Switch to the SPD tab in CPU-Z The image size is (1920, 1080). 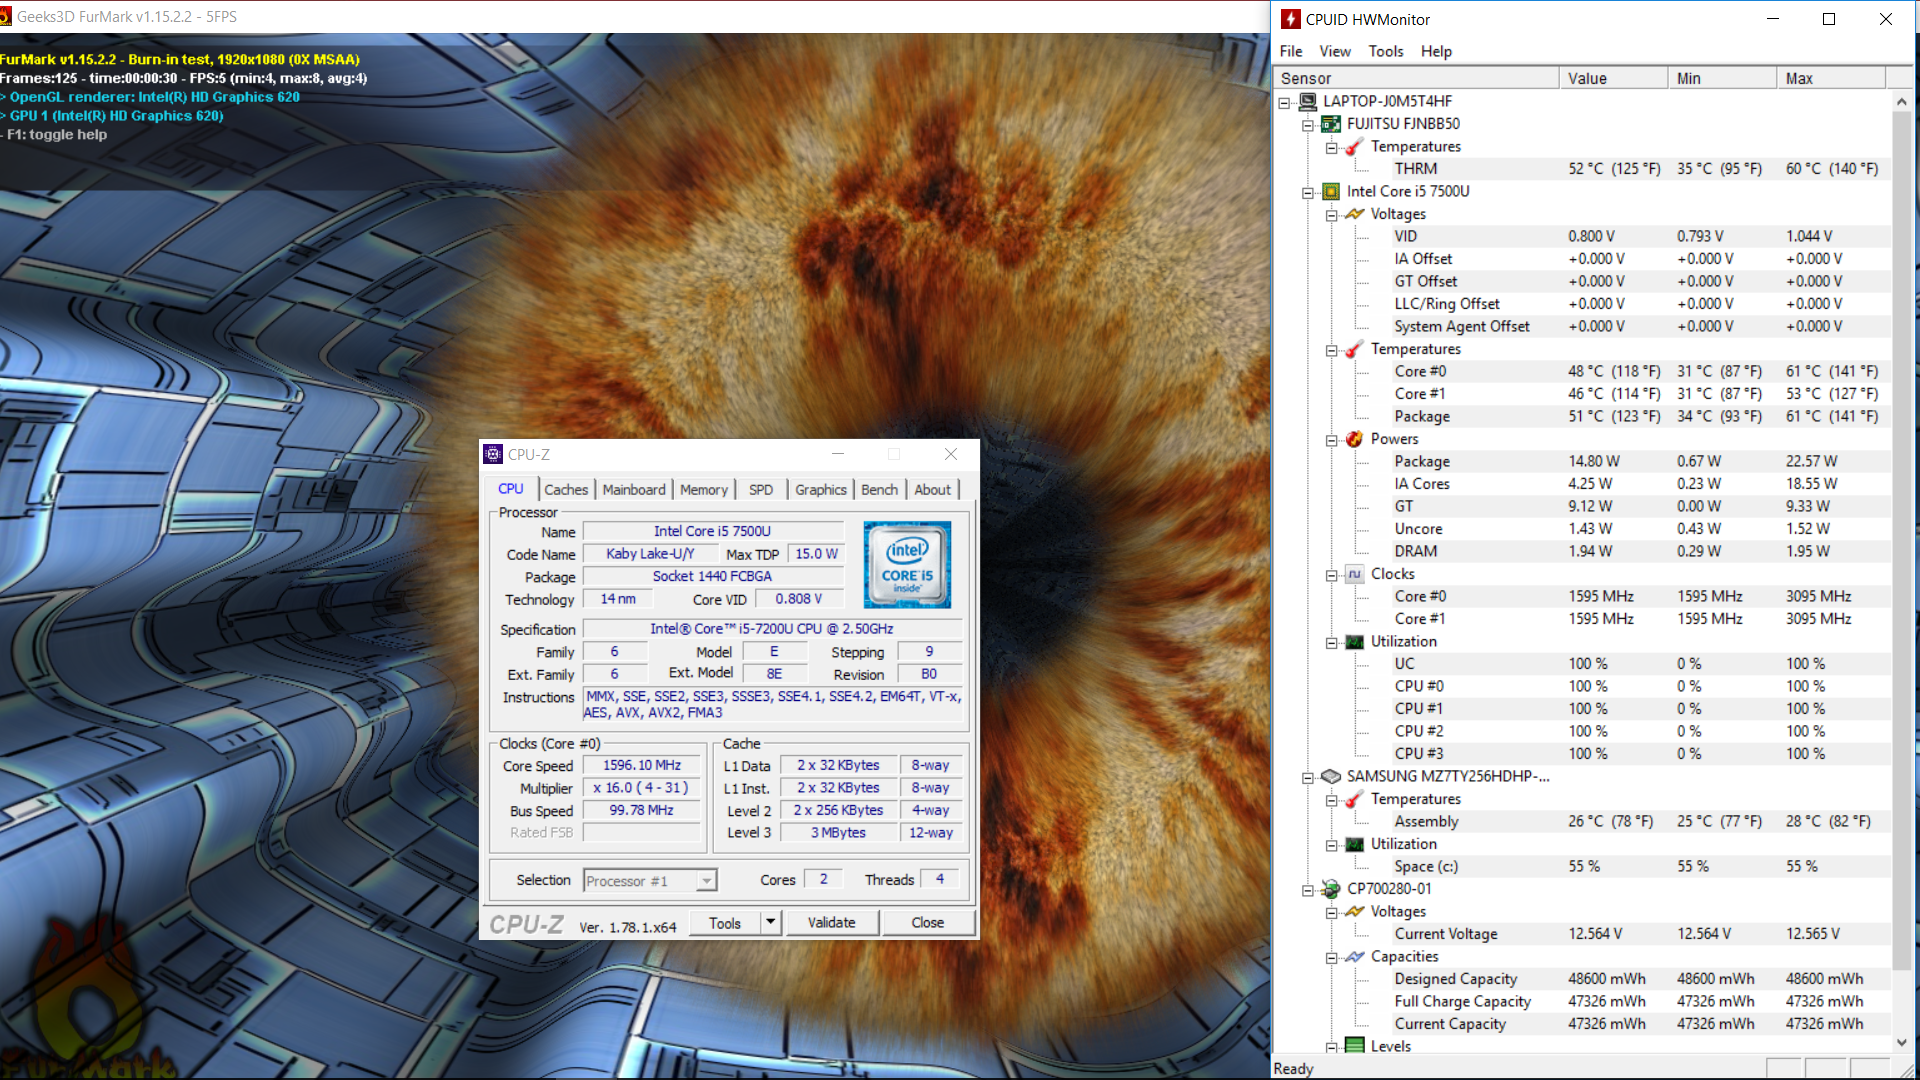(x=761, y=489)
